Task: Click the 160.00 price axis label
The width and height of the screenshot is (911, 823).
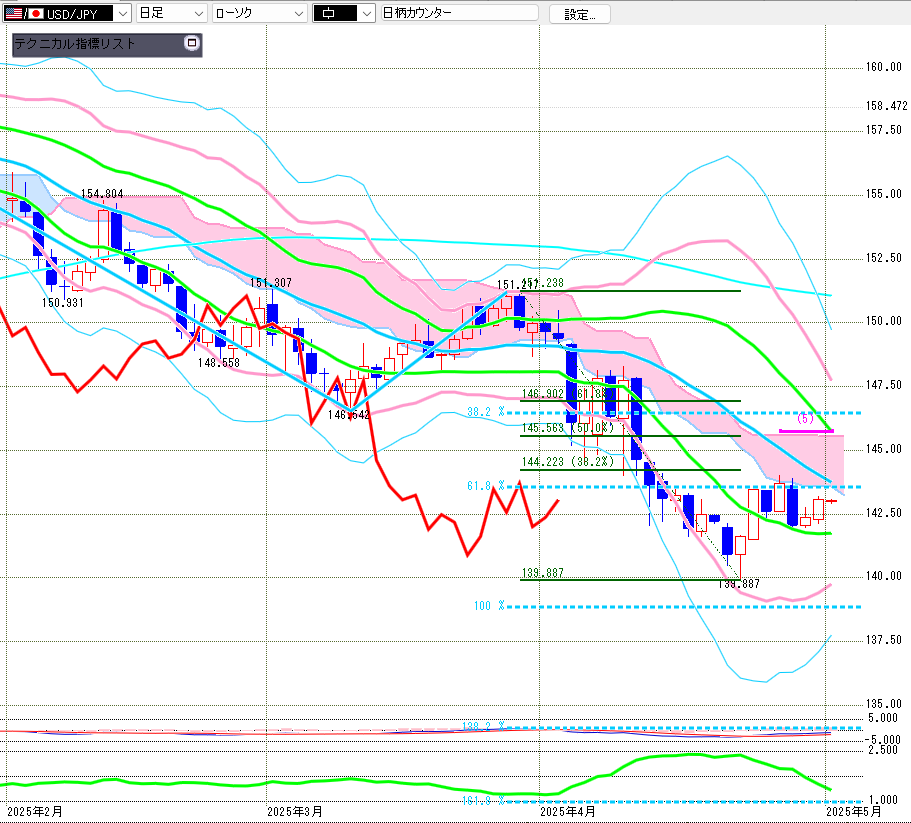Action: [x=883, y=67]
